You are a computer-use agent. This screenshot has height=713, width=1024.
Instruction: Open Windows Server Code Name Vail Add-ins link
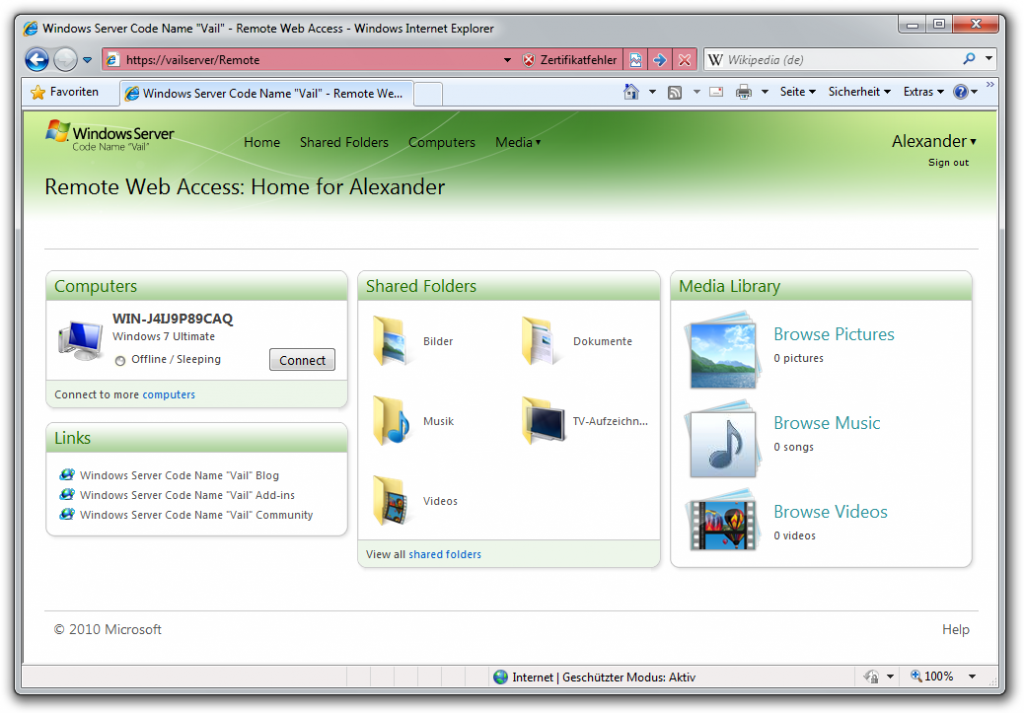pos(187,495)
